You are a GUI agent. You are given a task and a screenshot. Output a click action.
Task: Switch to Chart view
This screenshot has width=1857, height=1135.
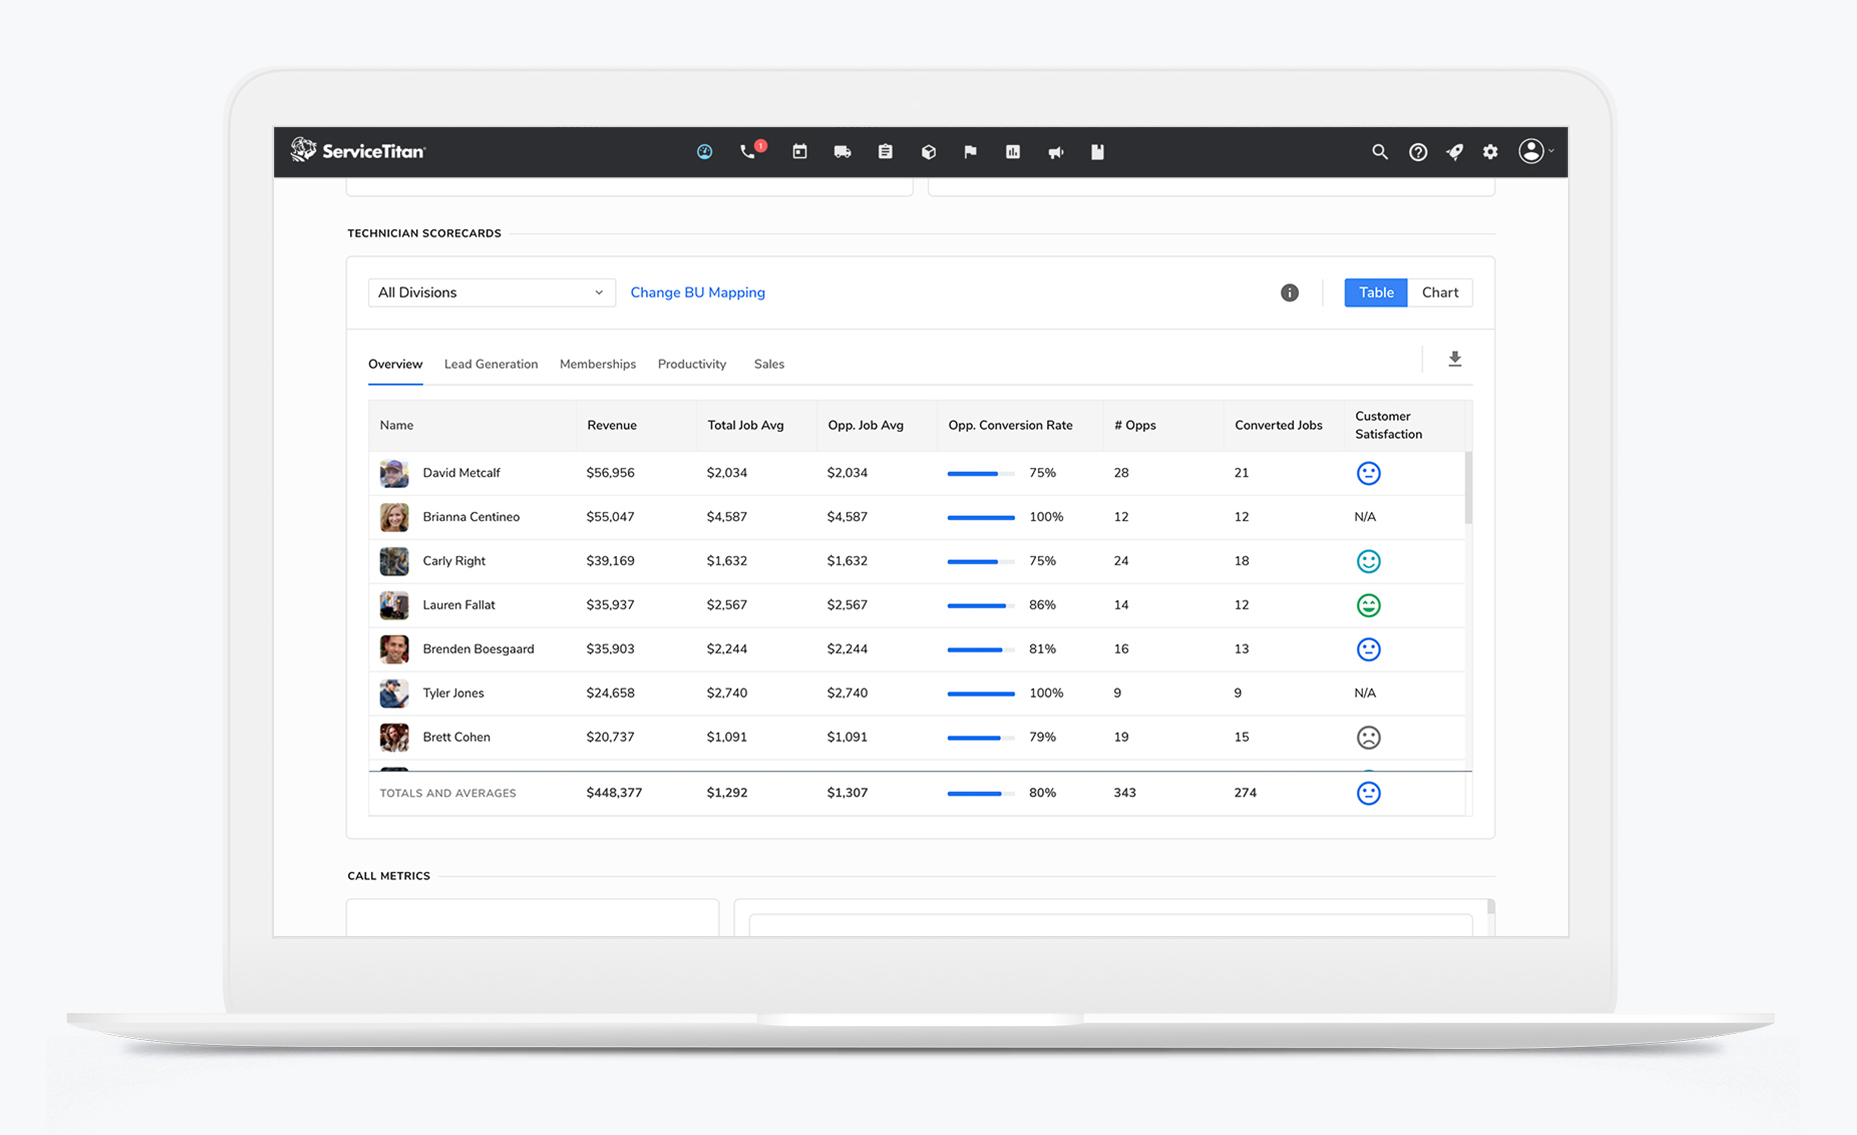click(1440, 292)
